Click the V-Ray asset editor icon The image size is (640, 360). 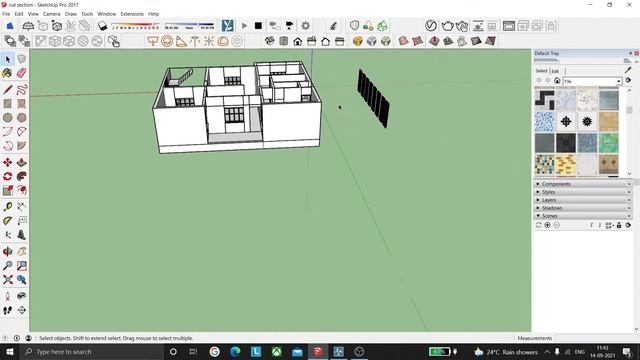[431, 26]
